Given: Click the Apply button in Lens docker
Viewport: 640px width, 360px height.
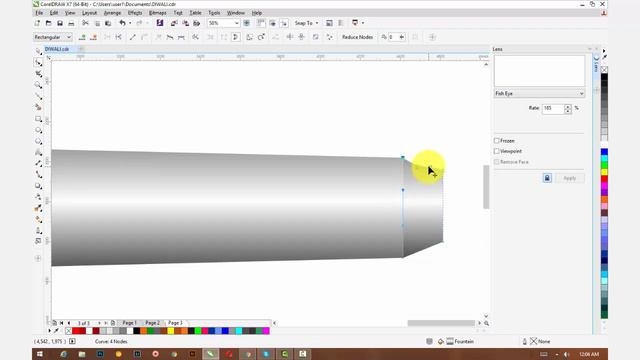Looking at the screenshot, I should coord(569,178).
